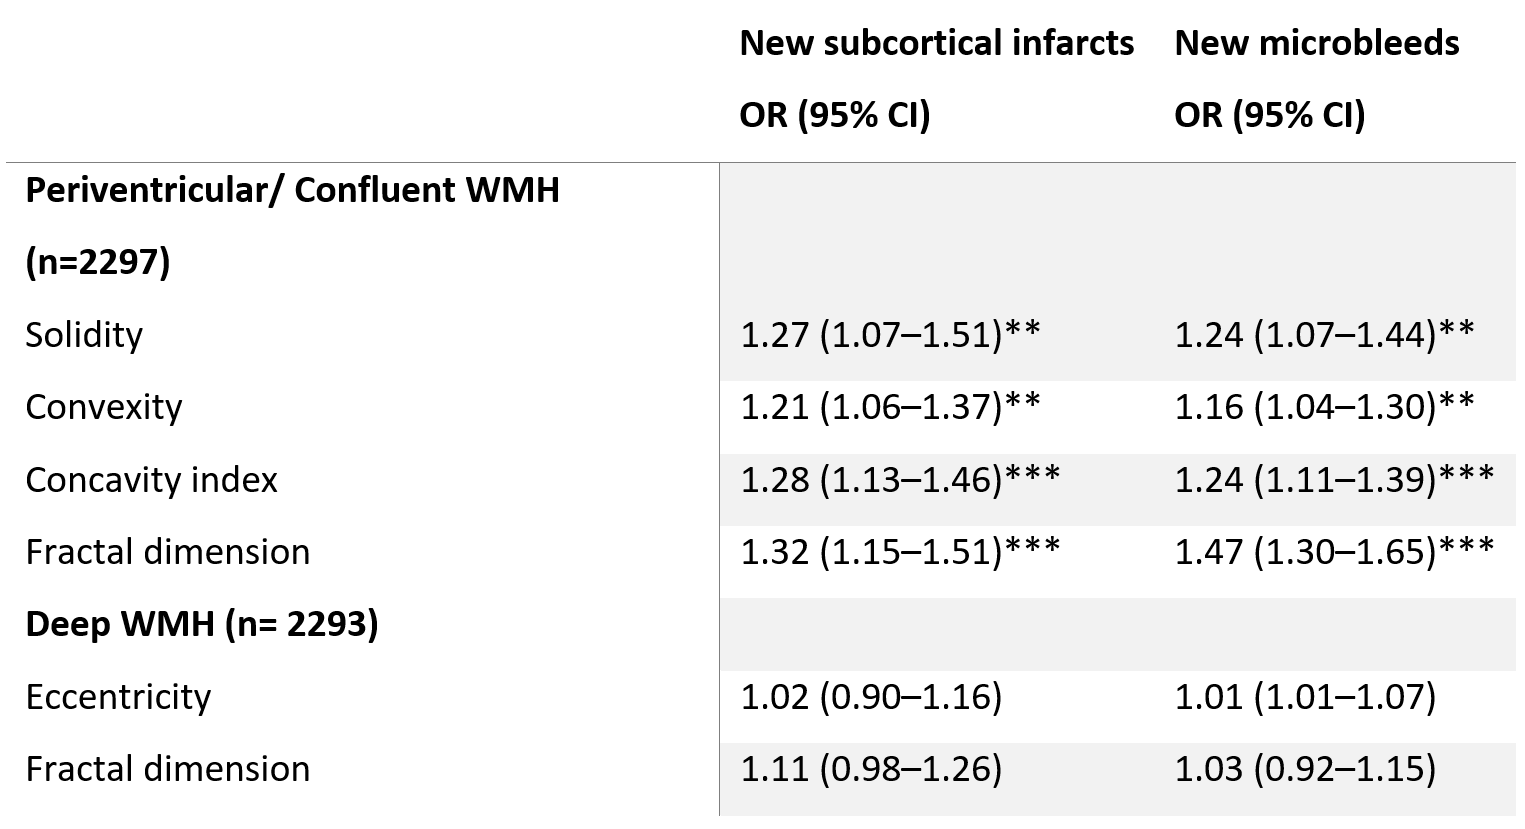Click the "Periventricular/ Confluent WMH" section heading
The width and height of the screenshot is (1525, 829).
[x=292, y=189]
